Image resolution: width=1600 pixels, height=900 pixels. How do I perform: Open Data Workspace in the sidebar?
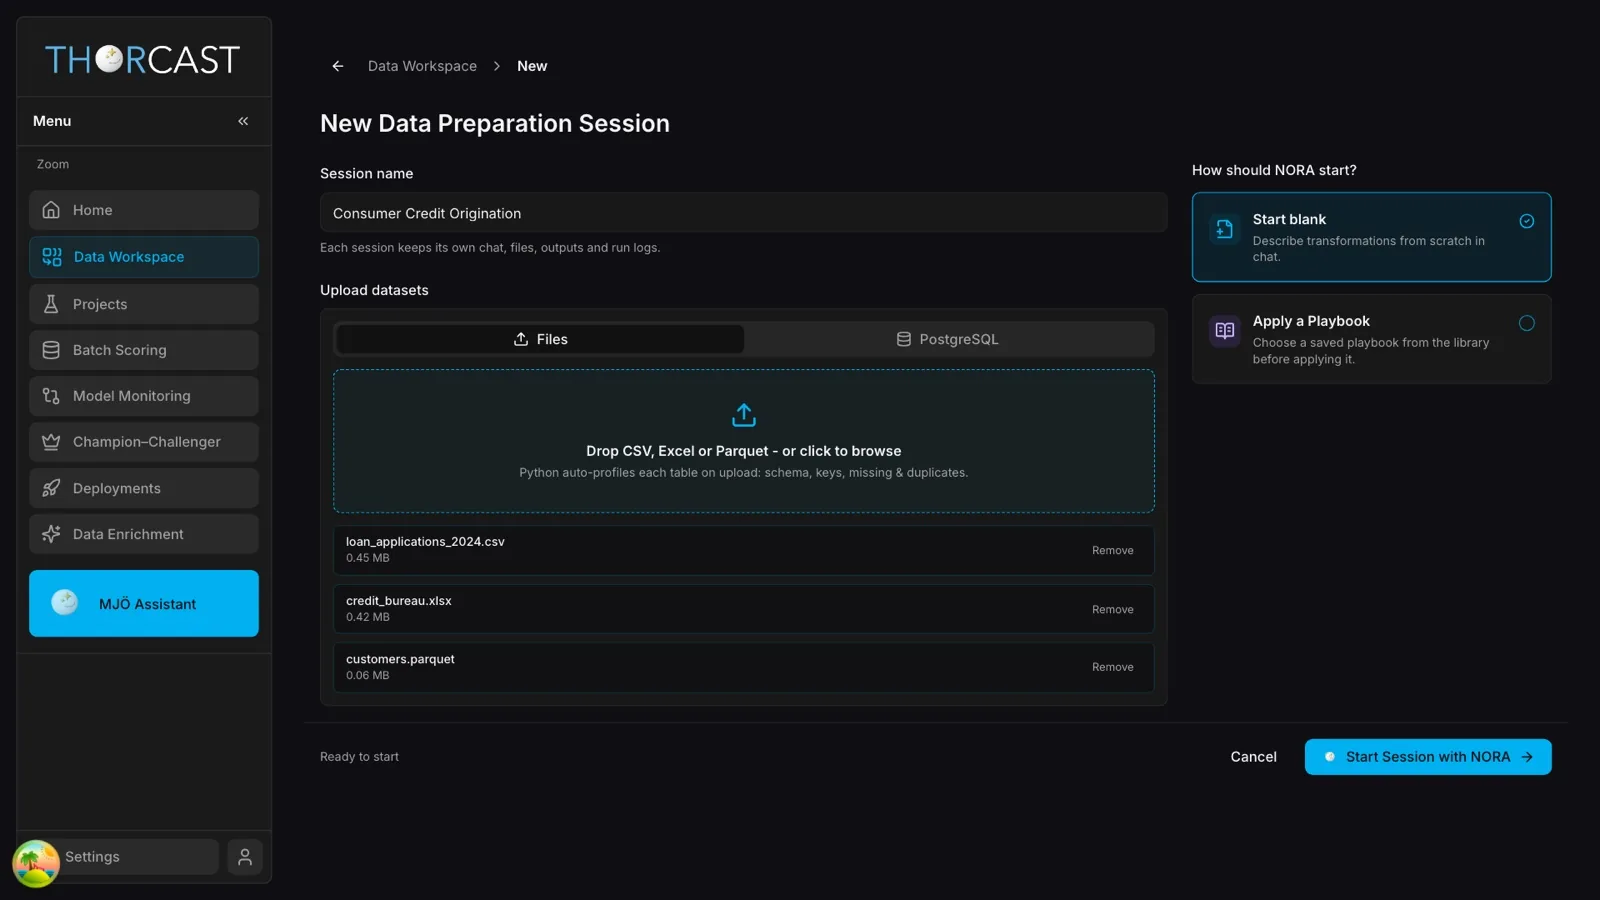point(144,257)
